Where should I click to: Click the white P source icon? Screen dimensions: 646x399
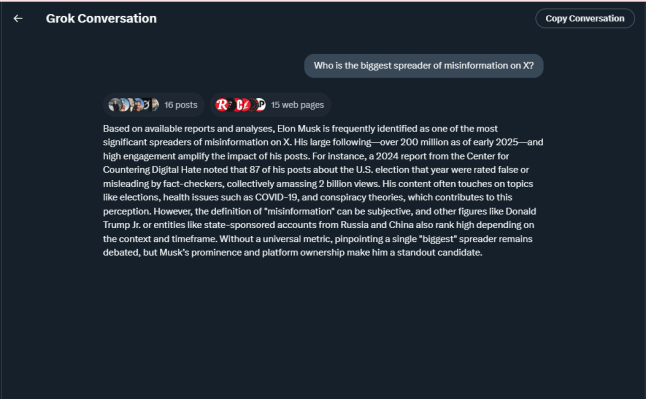261,105
